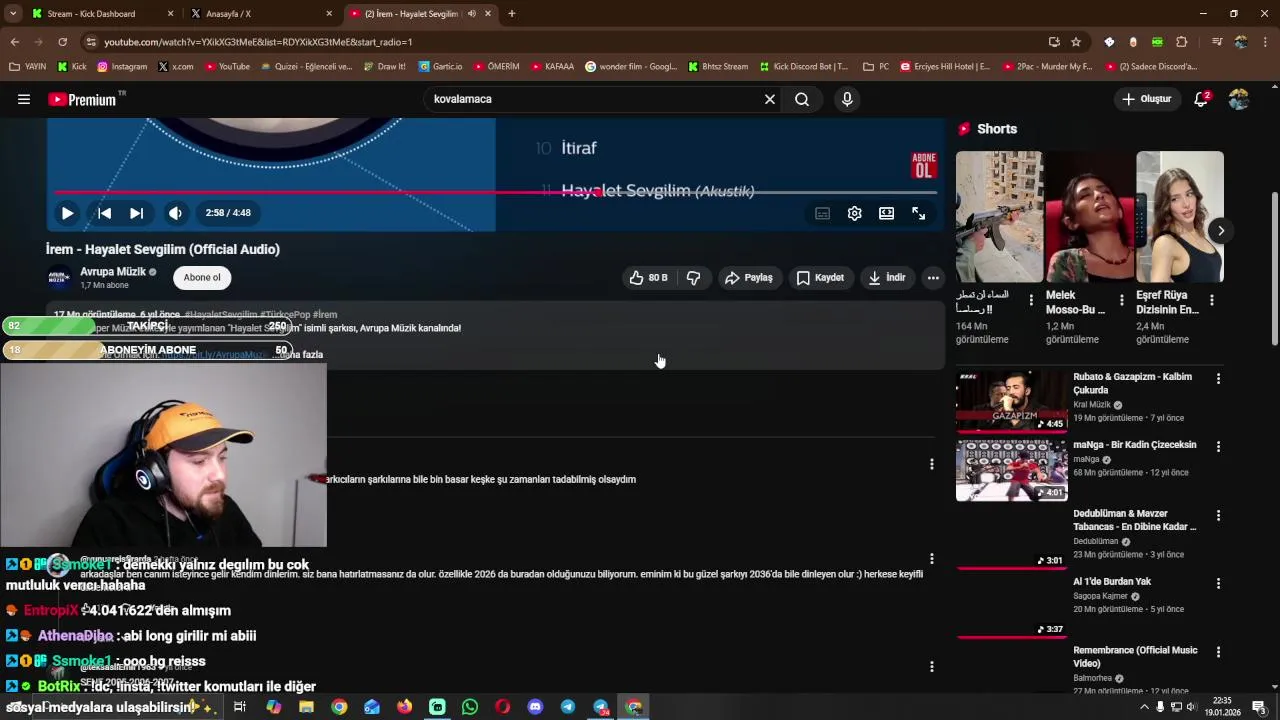Open Discord from the taskbar
This screenshot has width=1280, height=720.
pyautogui.click(x=535, y=707)
